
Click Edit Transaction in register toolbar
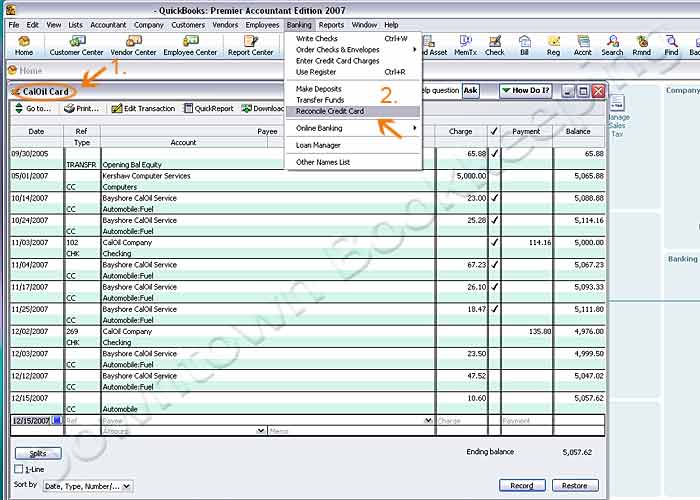tap(143, 108)
